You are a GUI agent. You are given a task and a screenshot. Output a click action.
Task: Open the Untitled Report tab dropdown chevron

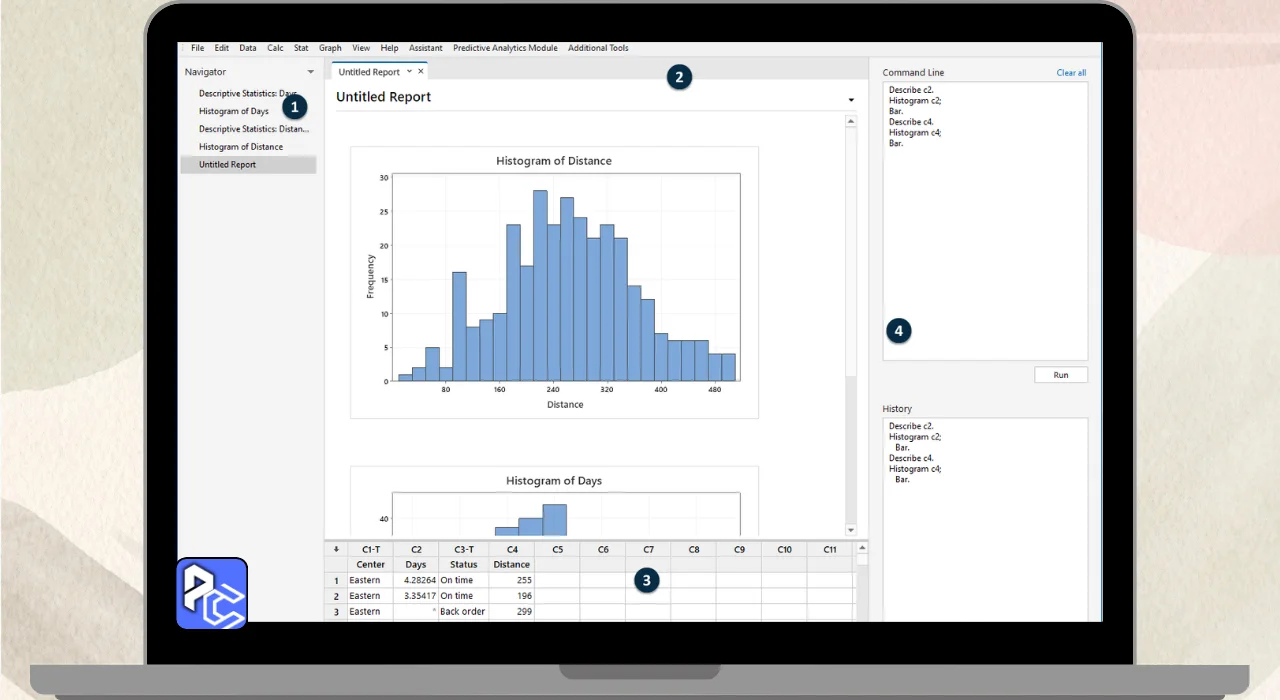[x=409, y=71]
